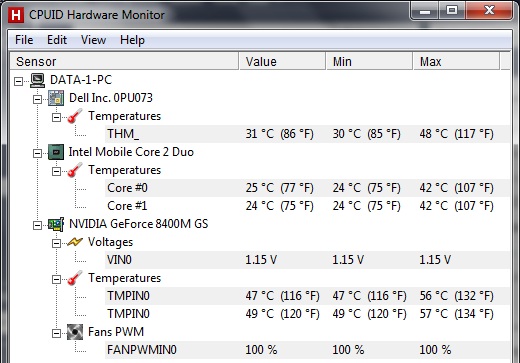This screenshot has width=520, height=363.
Task: Click thermometer icon under NVIDIA GeForce 8400M GS
Action: pos(75,278)
